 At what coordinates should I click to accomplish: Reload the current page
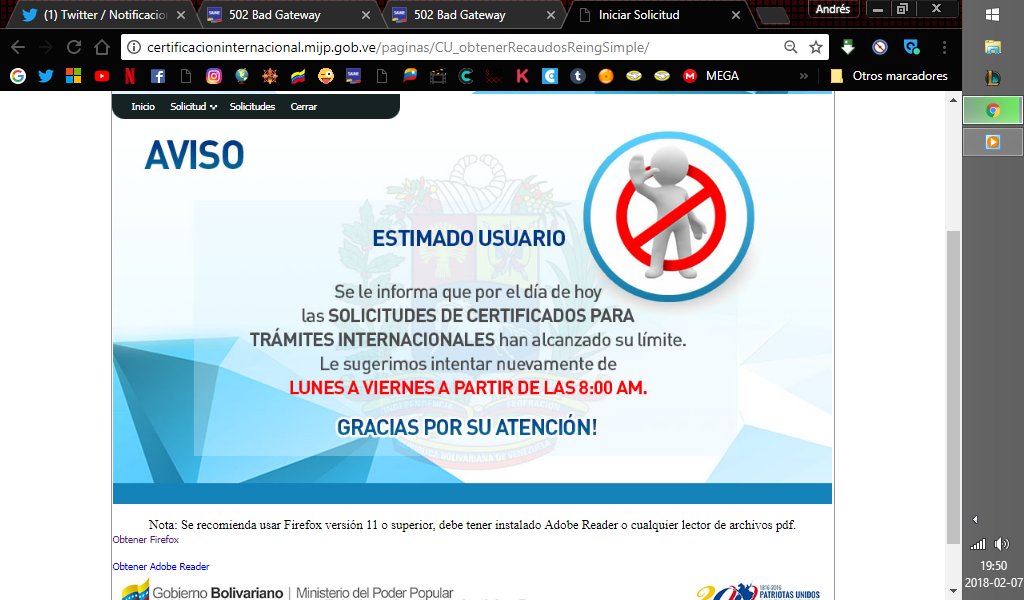pyautogui.click(x=74, y=47)
